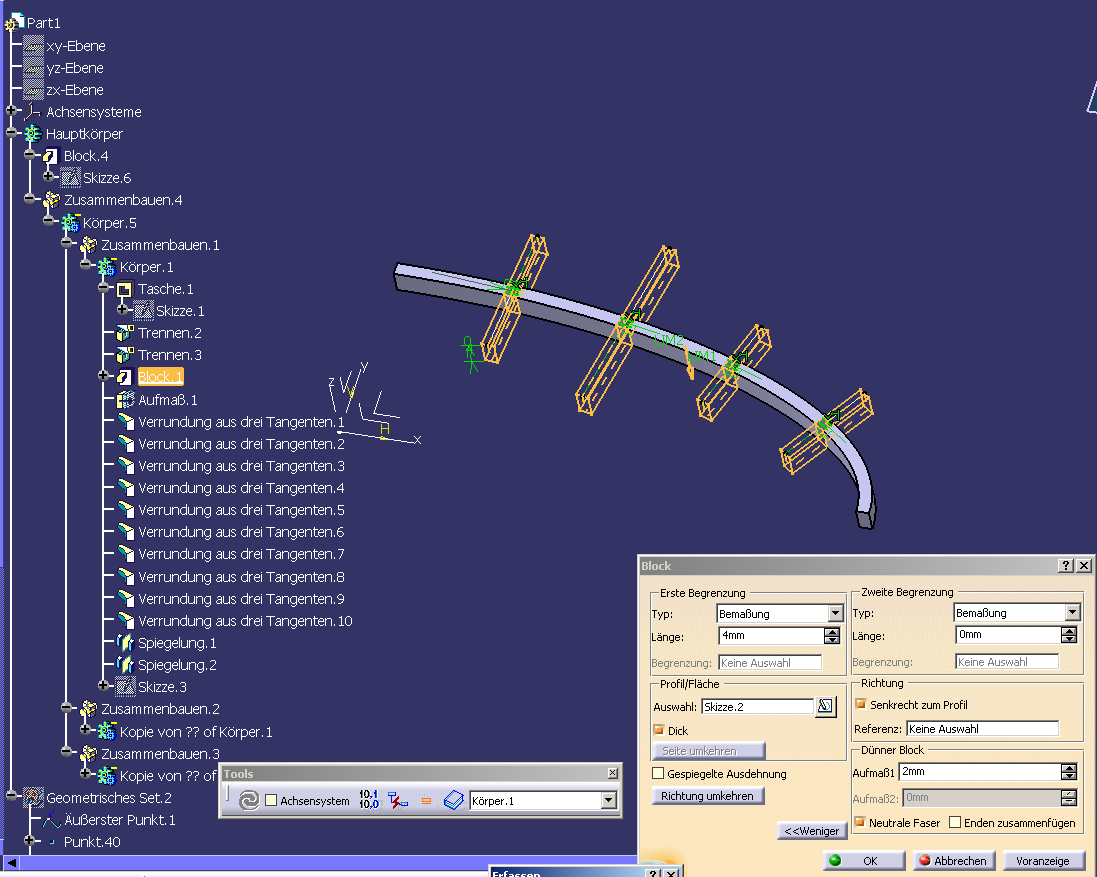Click the Geometrisches Set.2 icon
Screen dimensions: 1097x877
coord(33,797)
